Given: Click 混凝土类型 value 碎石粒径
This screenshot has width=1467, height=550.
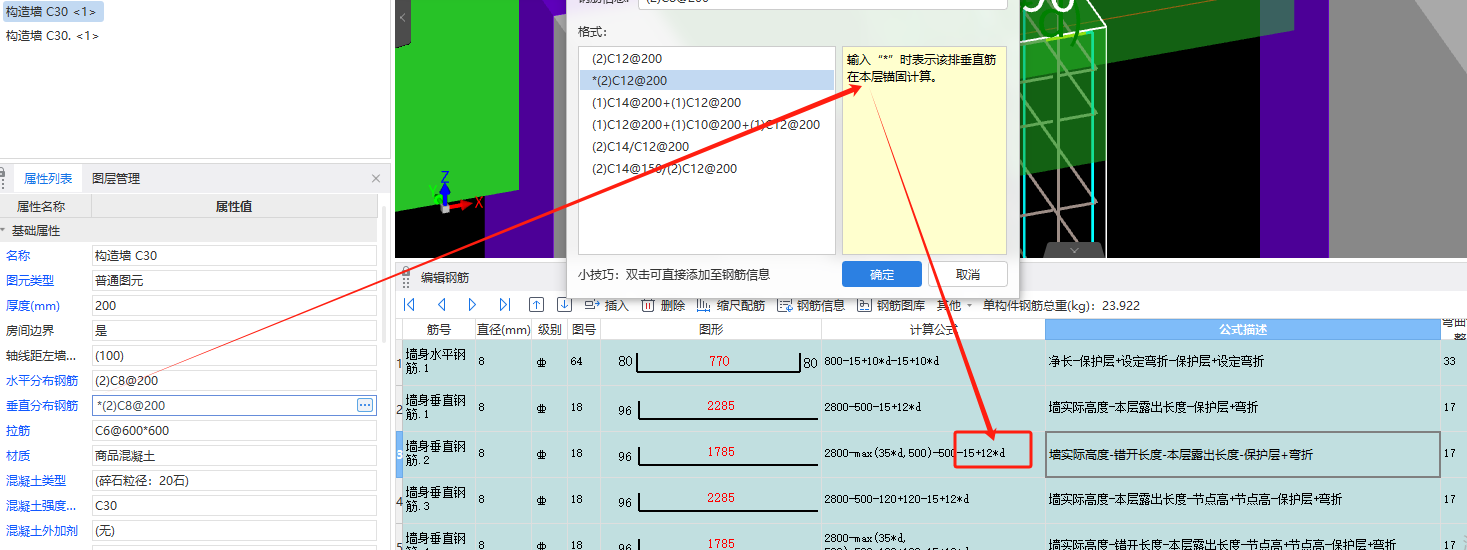Looking at the screenshot, I should (x=234, y=481).
